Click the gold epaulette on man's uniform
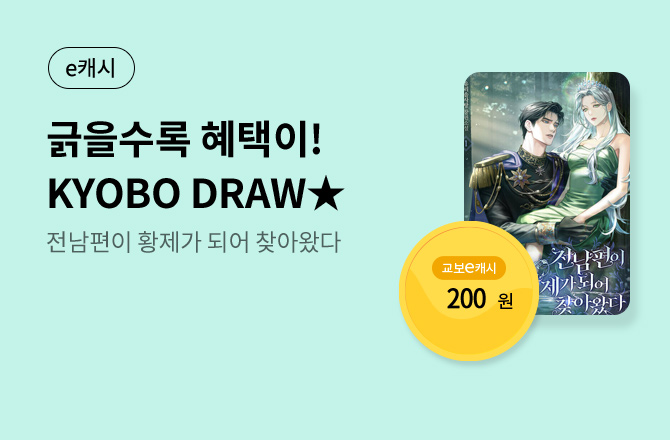Viewport: 670px width, 440px height. click(x=487, y=173)
